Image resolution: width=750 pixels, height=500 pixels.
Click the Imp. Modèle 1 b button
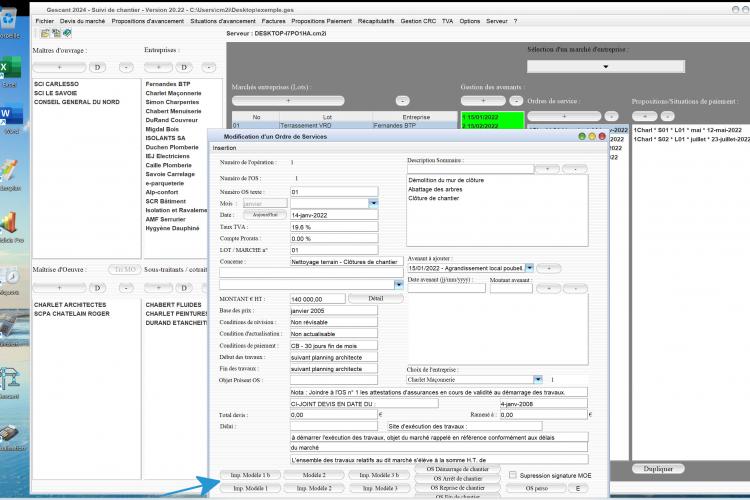pyautogui.click(x=250, y=475)
